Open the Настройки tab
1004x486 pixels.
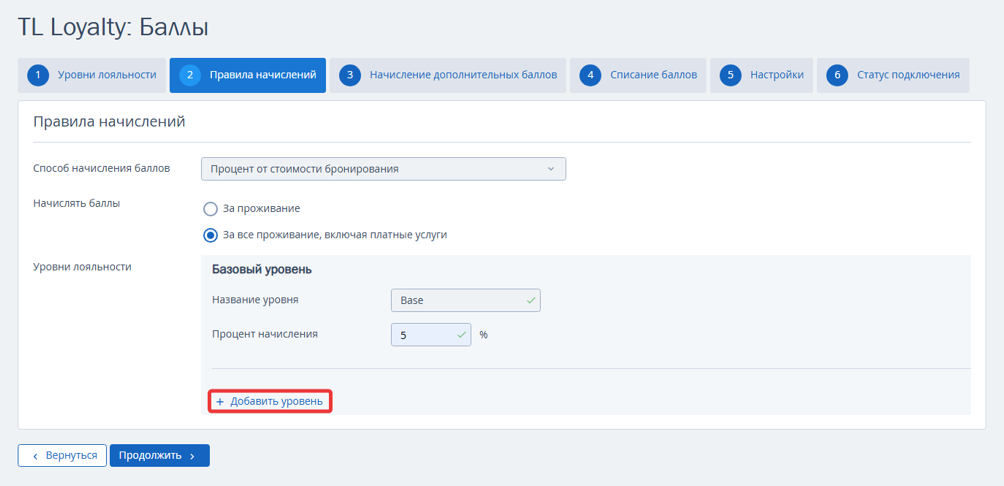(761, 76)
